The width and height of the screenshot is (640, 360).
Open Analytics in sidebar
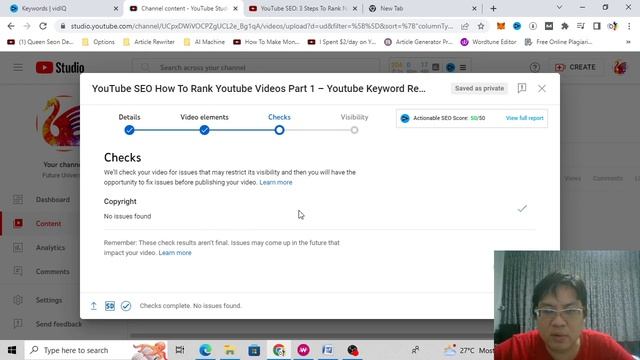41,247
